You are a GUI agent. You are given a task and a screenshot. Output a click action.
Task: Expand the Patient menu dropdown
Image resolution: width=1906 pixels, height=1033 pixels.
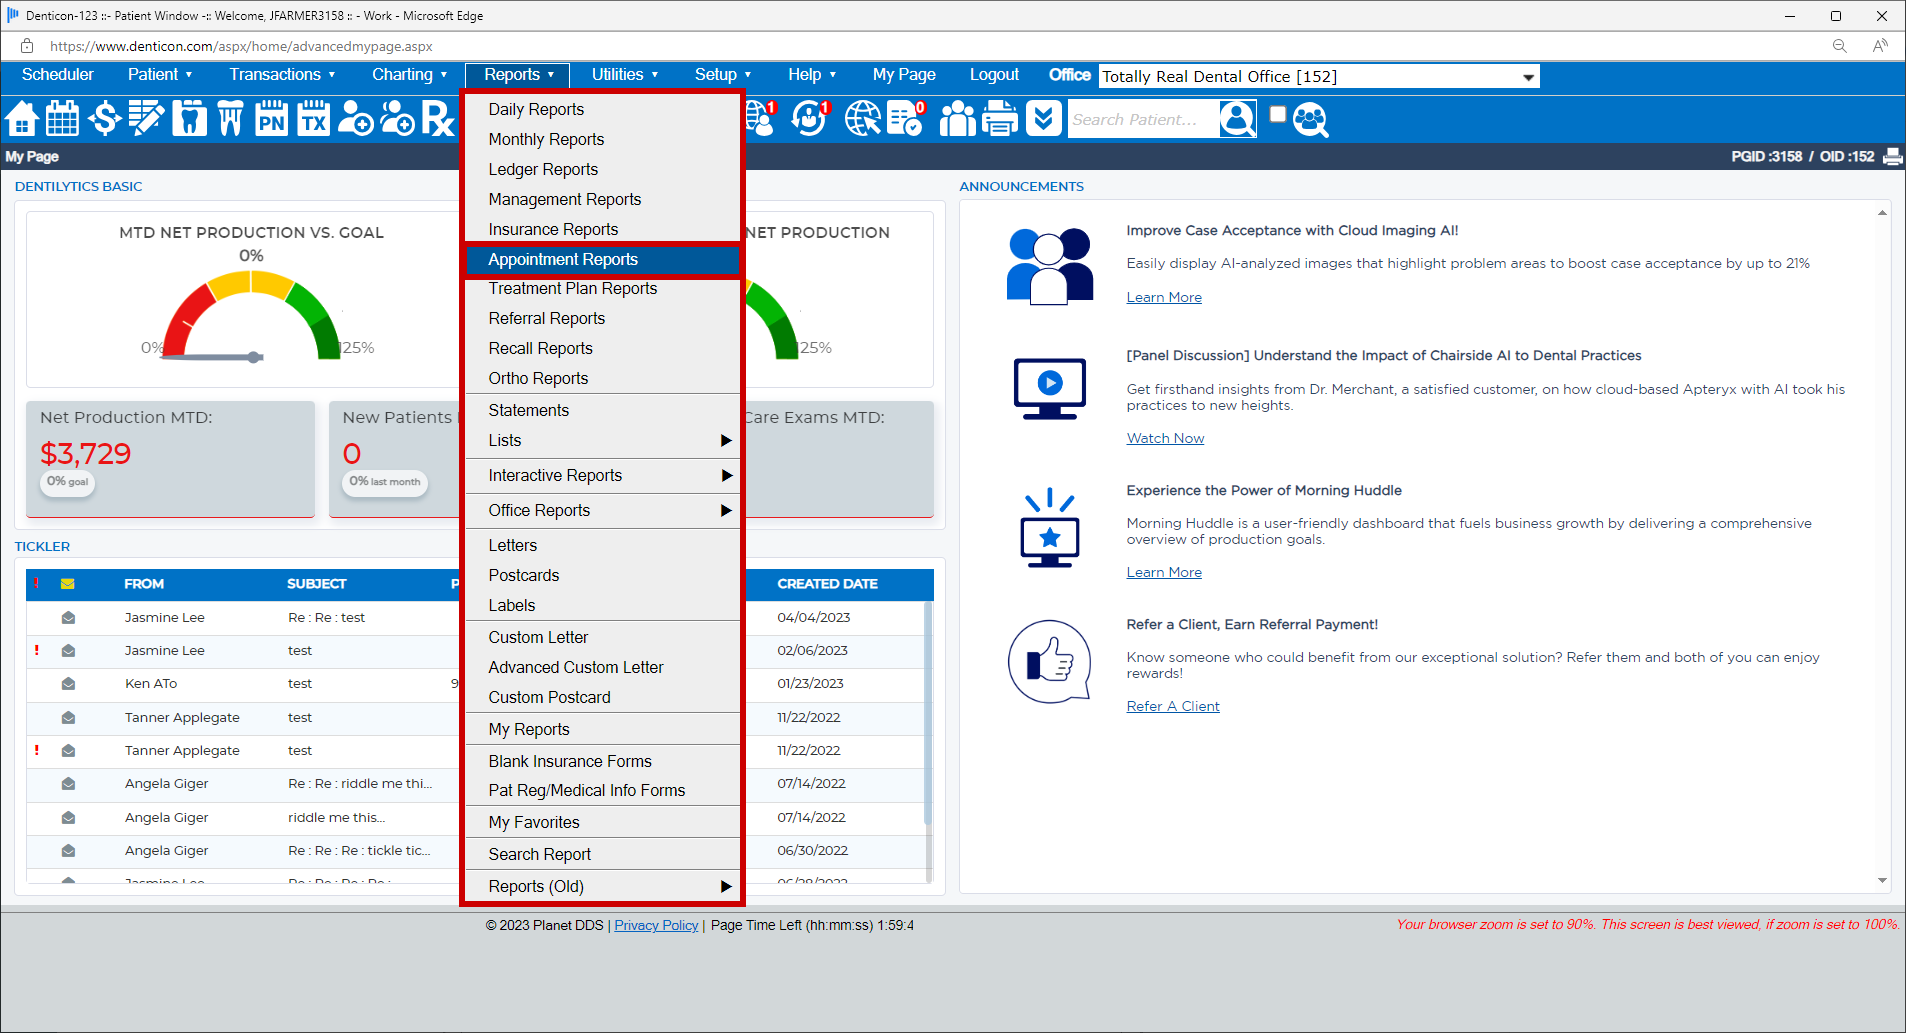pos(160,74)
